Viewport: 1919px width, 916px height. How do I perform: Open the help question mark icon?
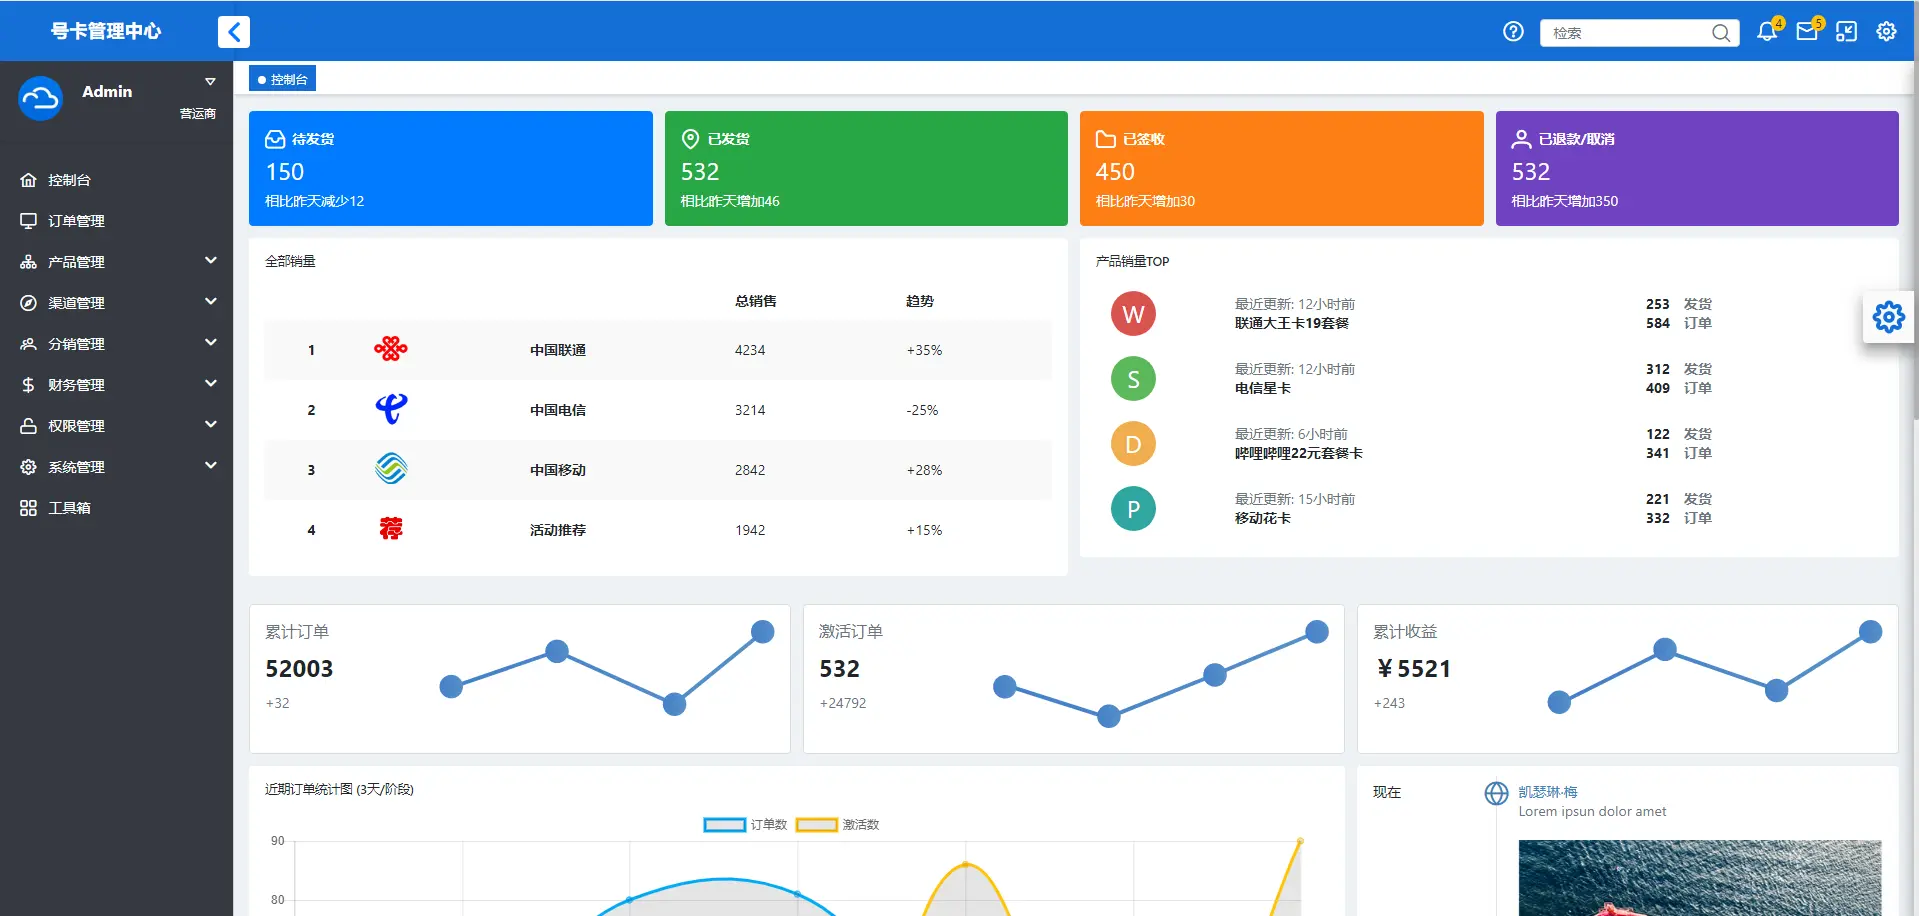coord(1513,32)
